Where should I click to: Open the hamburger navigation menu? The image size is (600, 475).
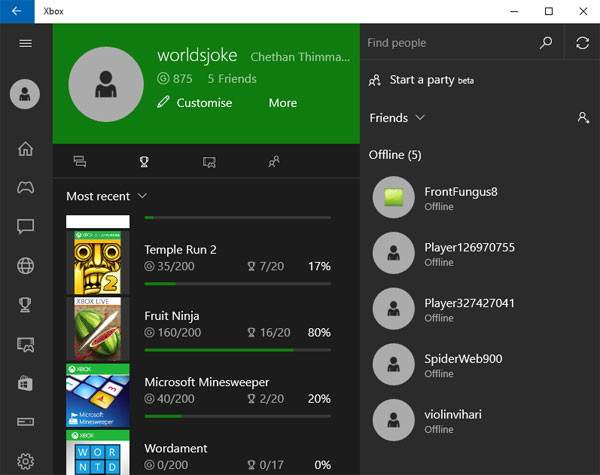click(x=26, y=43)
